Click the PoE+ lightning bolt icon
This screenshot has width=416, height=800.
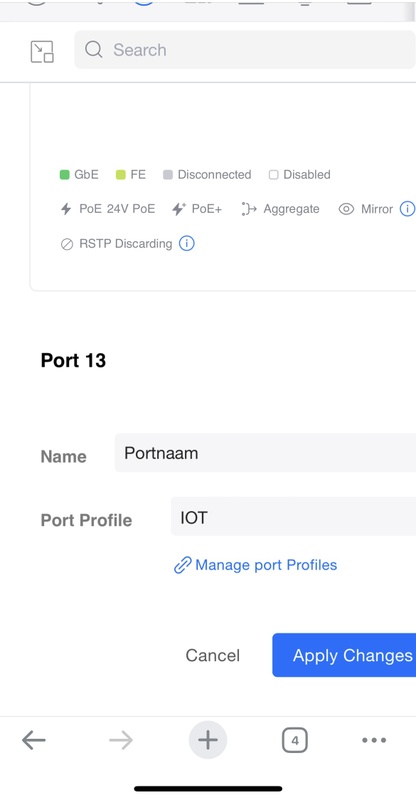coord(178,209)
